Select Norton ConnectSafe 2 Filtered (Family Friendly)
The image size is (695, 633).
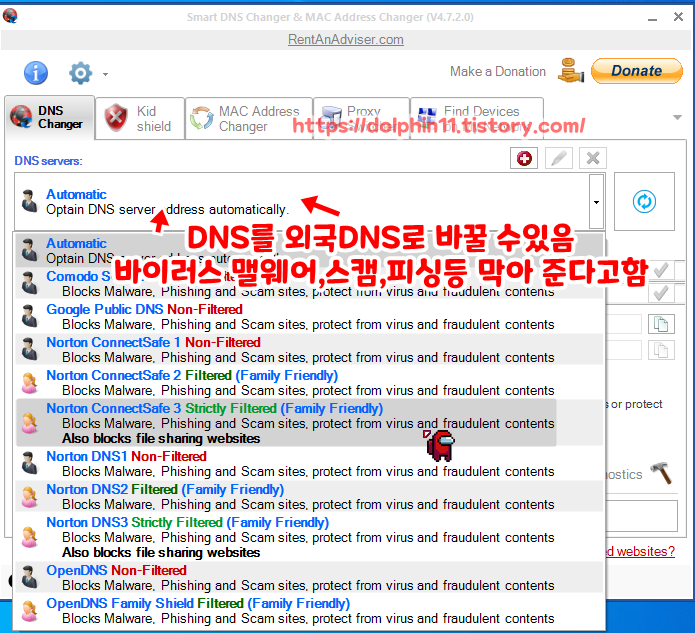(309, 383)
